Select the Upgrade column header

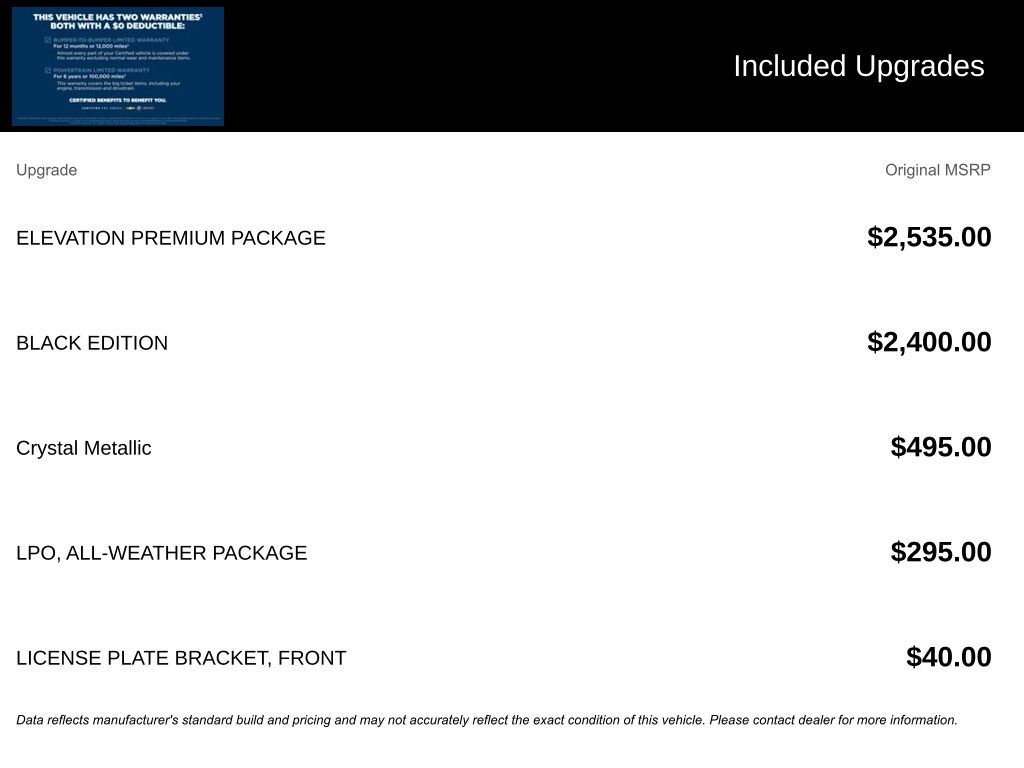click(46, 170)
